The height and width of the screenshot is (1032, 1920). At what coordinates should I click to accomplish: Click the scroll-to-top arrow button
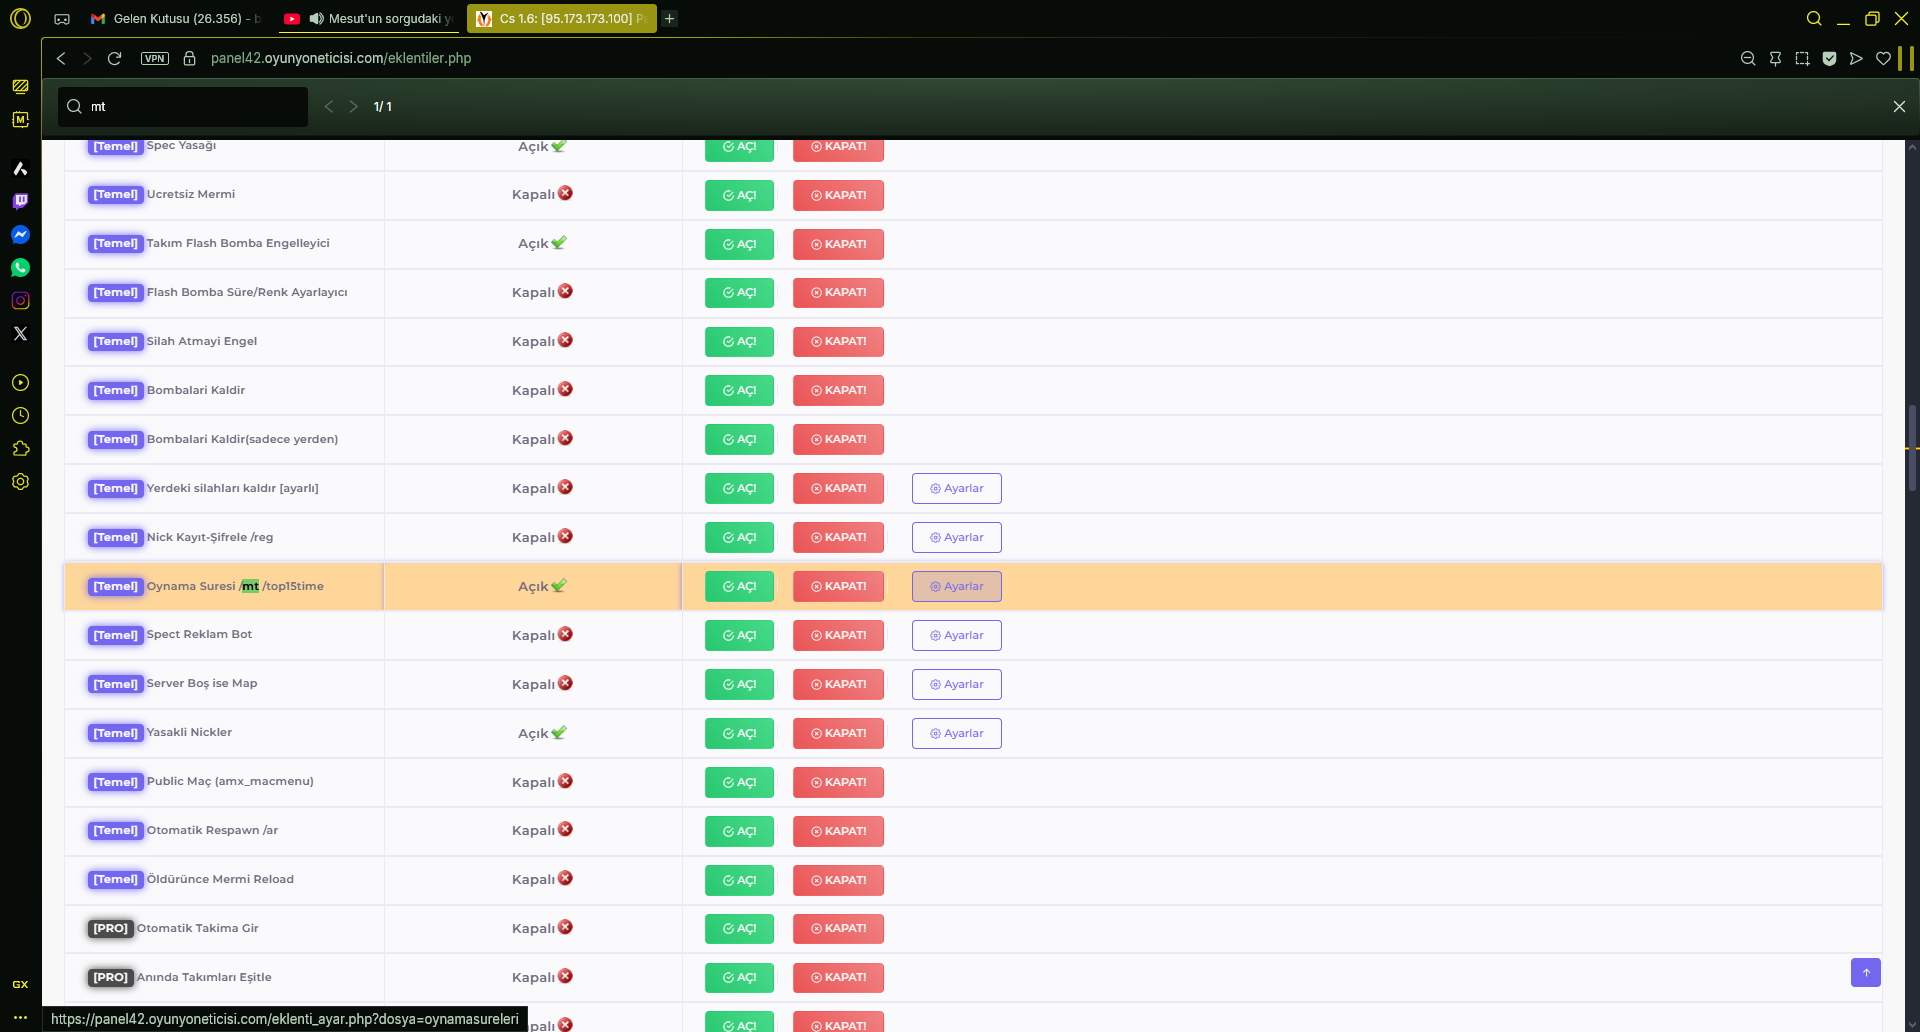coord(1865,972)
